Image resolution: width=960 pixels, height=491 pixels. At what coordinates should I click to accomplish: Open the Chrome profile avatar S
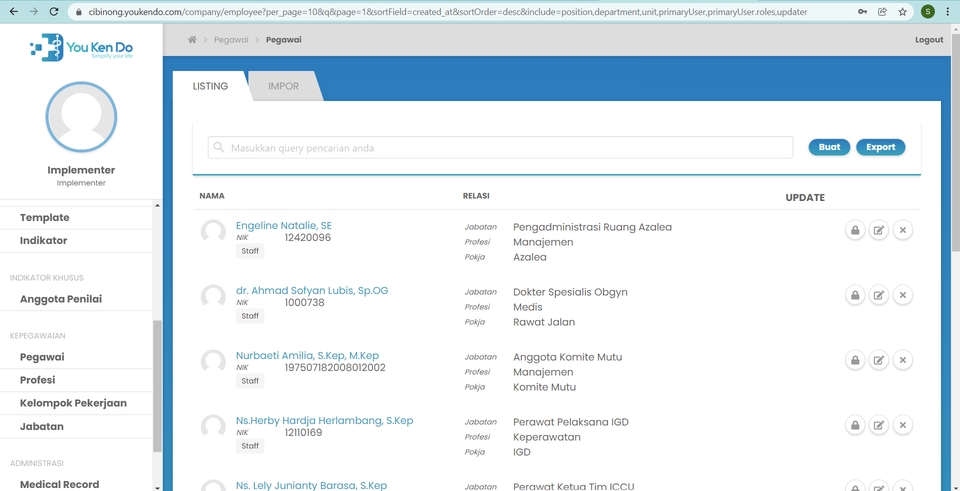928,12
